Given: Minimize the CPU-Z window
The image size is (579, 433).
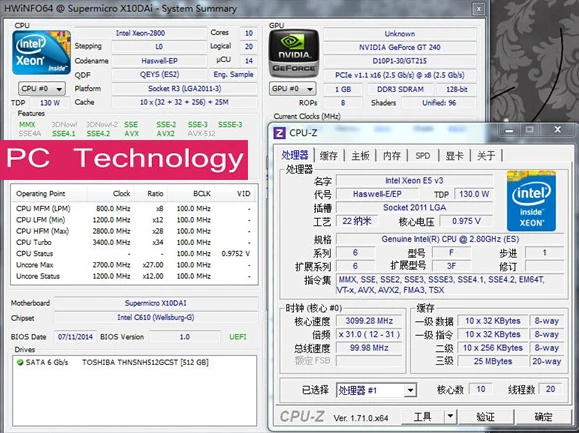Looking at the screenshot, I should coord(510,130).
